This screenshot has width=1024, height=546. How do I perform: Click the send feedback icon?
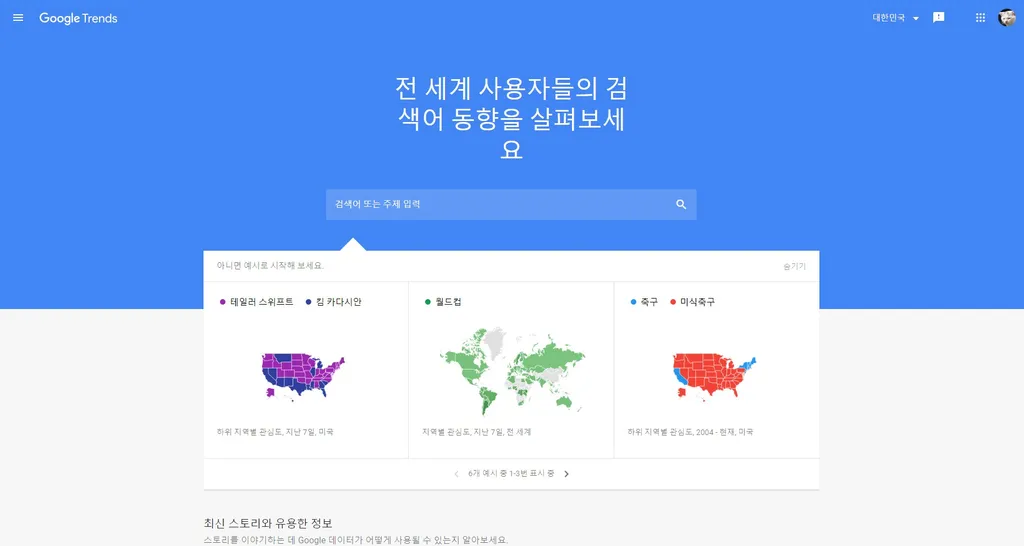(938, 18)
